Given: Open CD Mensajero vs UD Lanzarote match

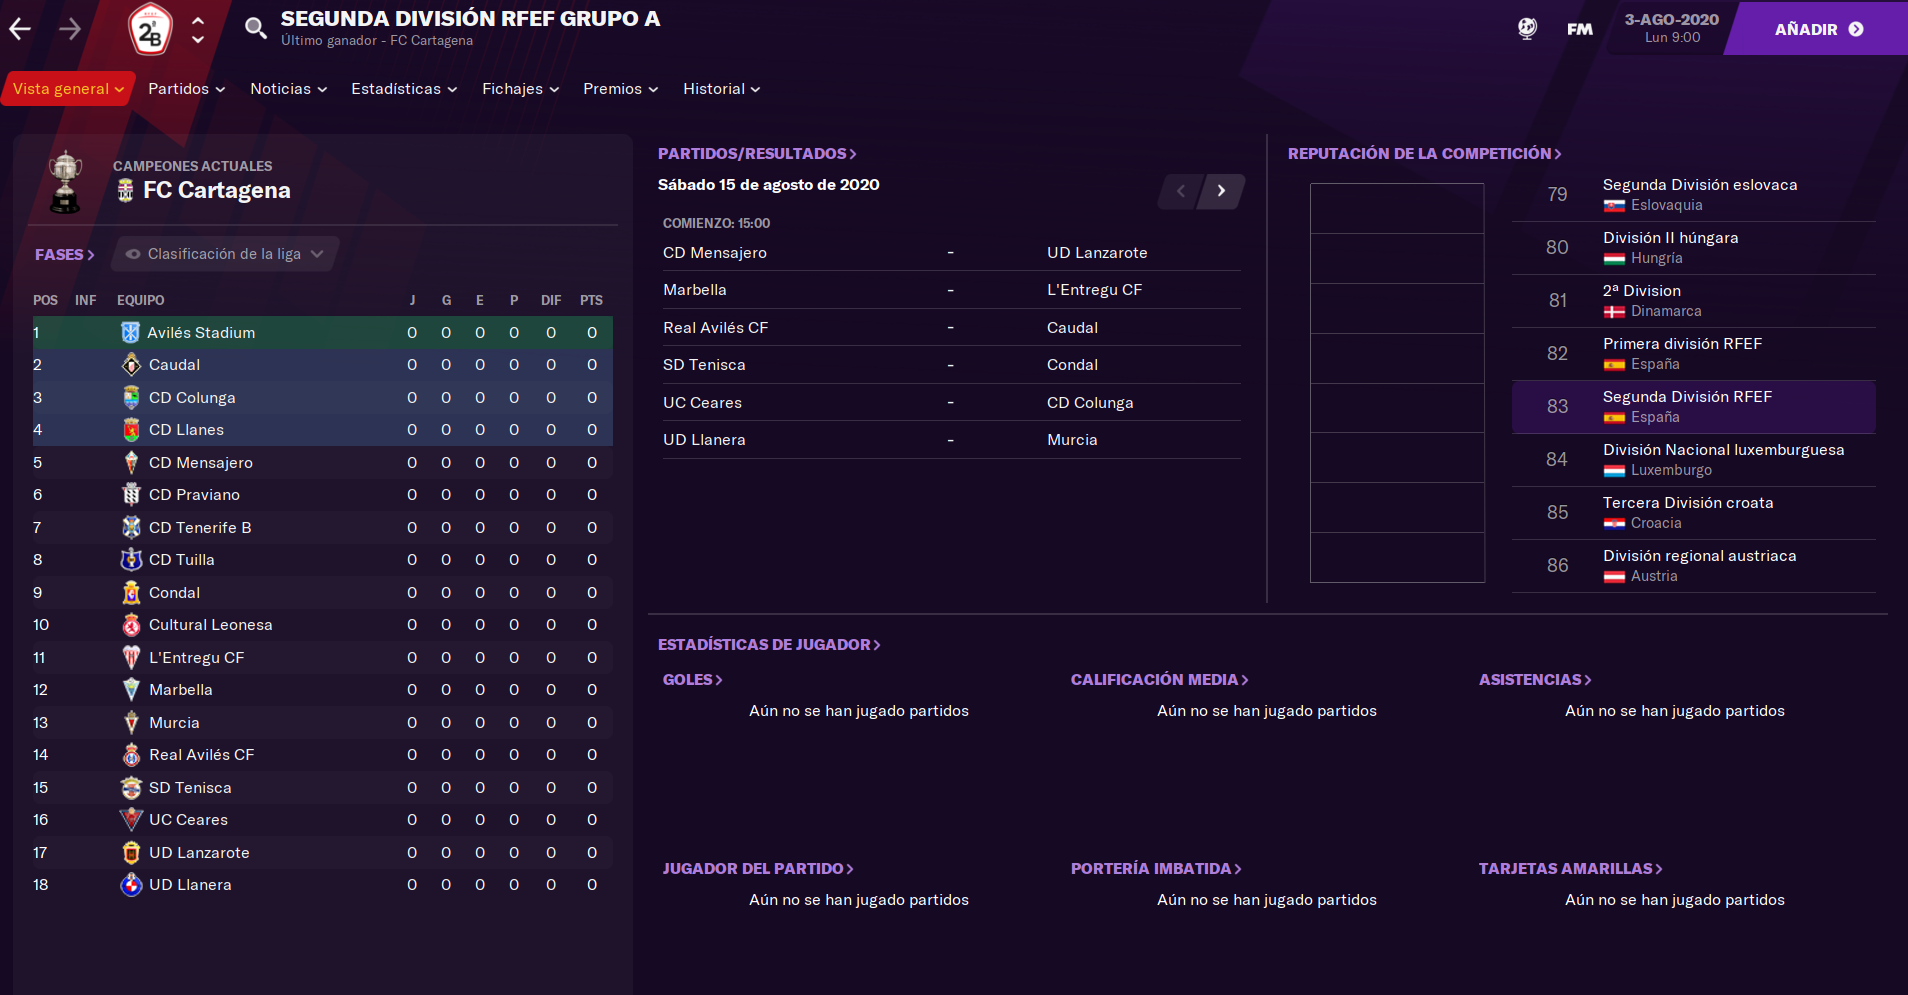Looking at the screenshot, I should pos(951,253).
